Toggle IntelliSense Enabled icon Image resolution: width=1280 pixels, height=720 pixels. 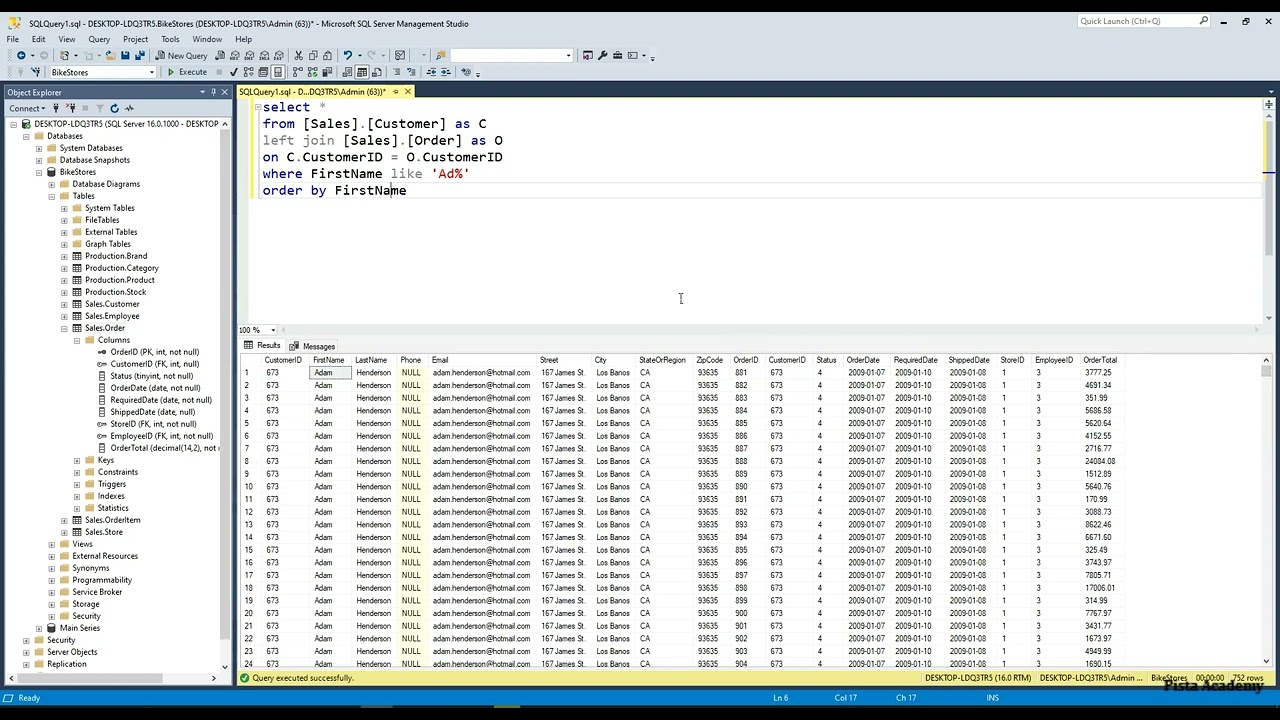277,72
